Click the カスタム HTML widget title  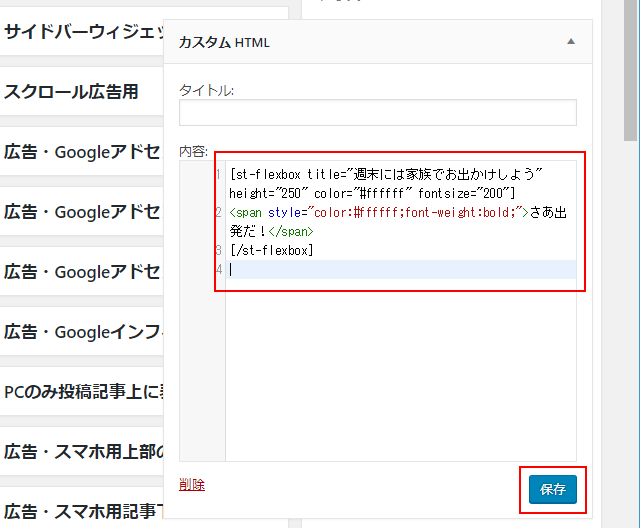224,43
